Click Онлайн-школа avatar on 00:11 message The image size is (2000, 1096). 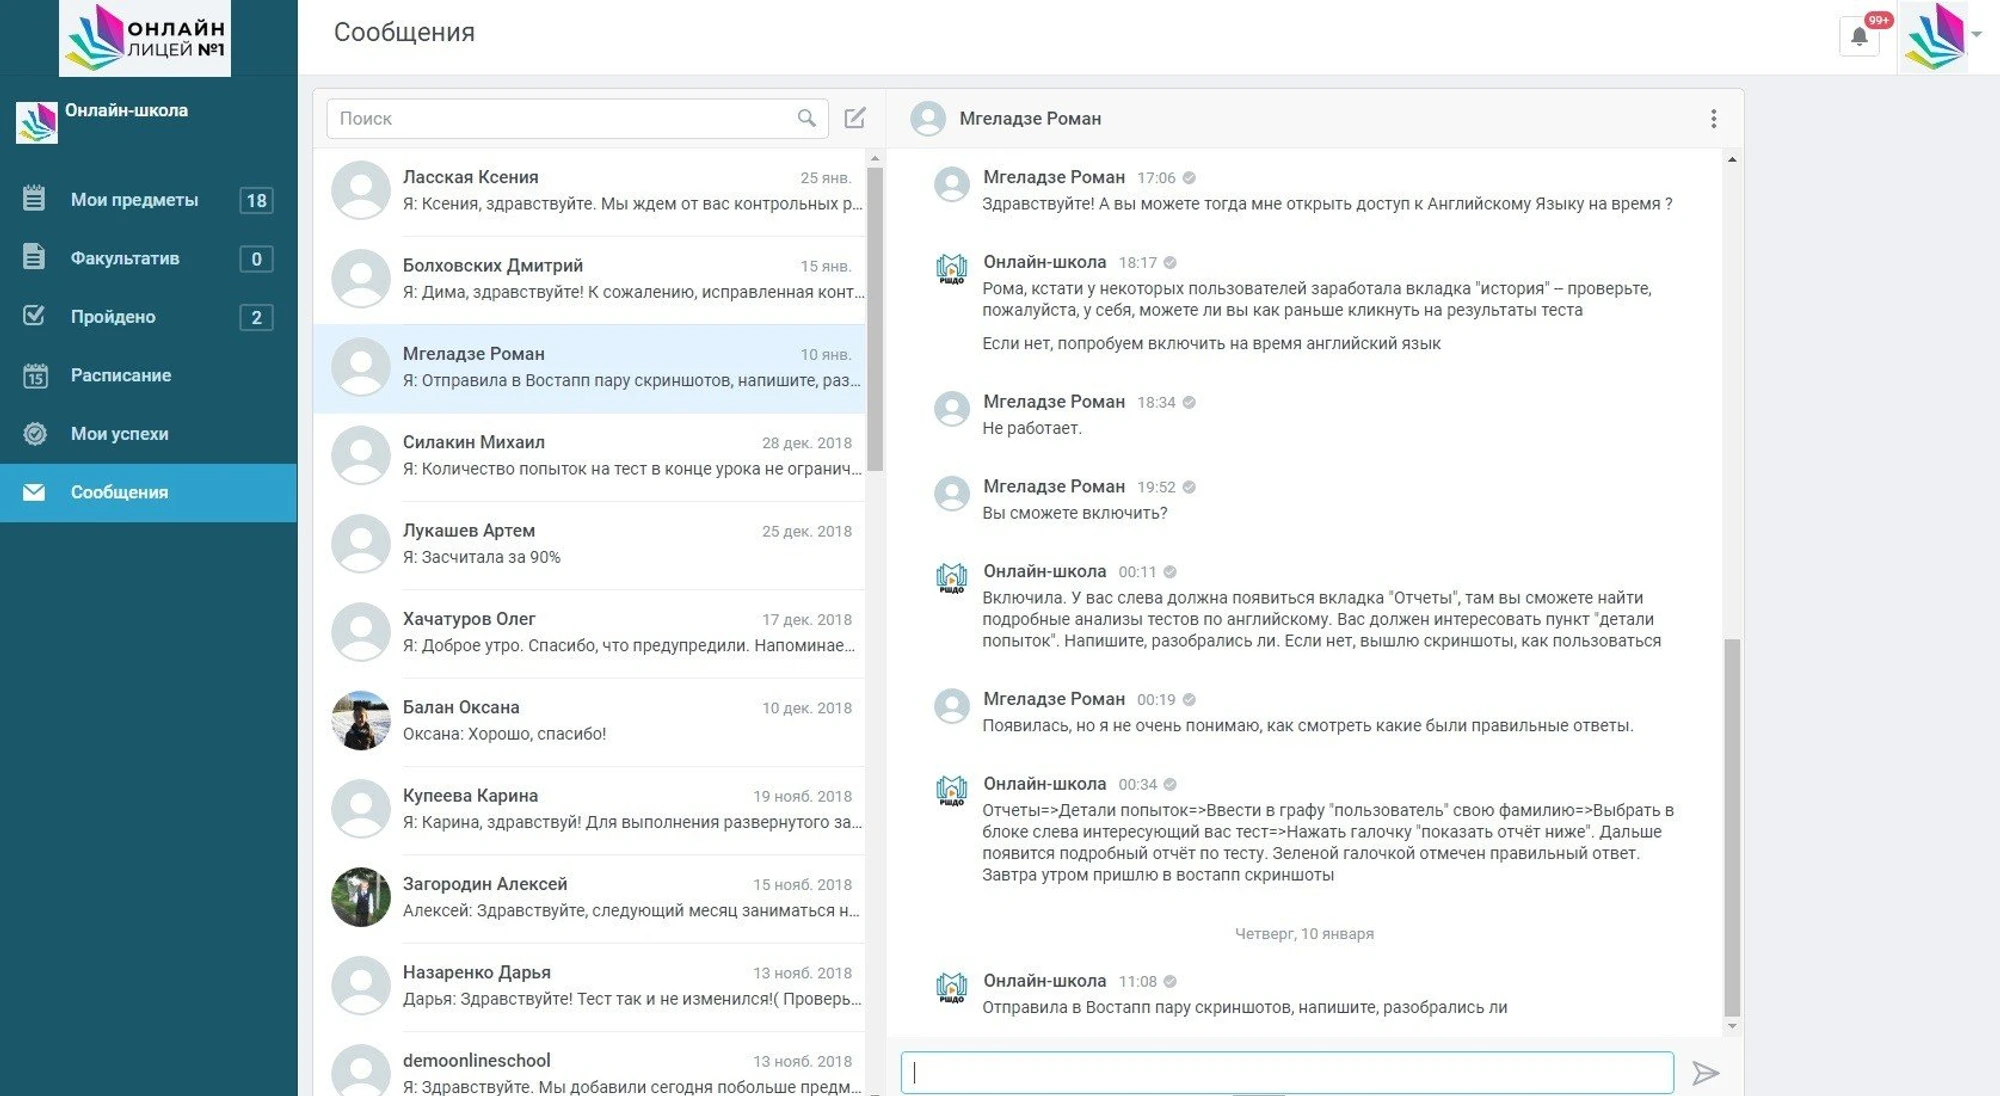click(951, 578)
